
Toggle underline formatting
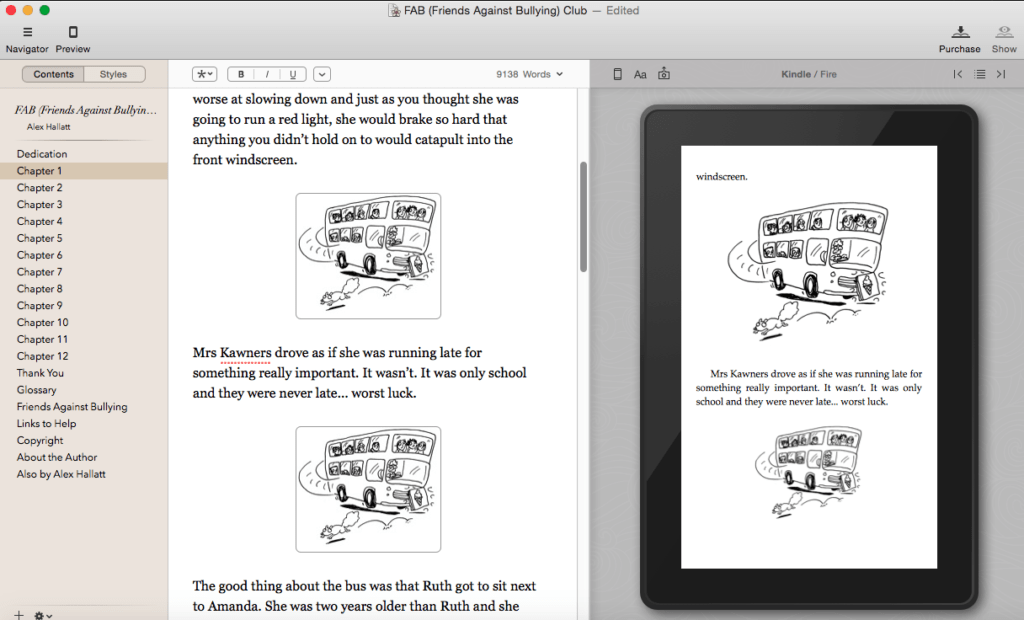tap(293, 74)
